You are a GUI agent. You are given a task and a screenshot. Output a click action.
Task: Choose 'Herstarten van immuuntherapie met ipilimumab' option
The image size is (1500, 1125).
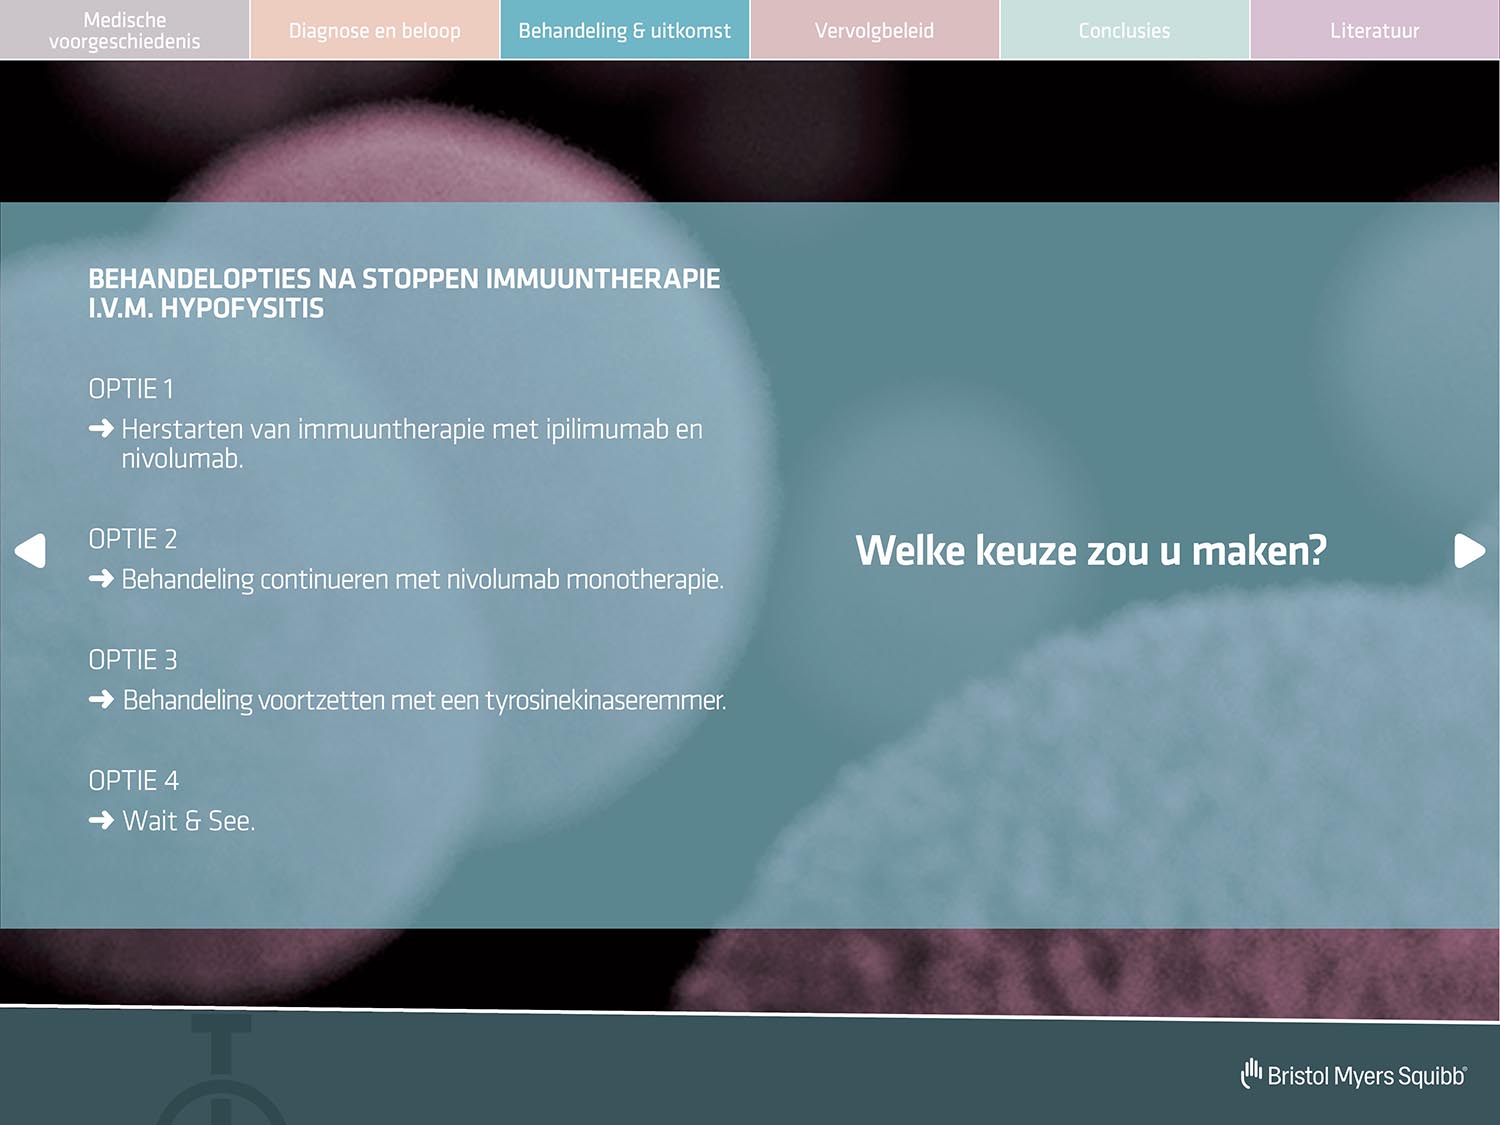[x=412, y=443]
